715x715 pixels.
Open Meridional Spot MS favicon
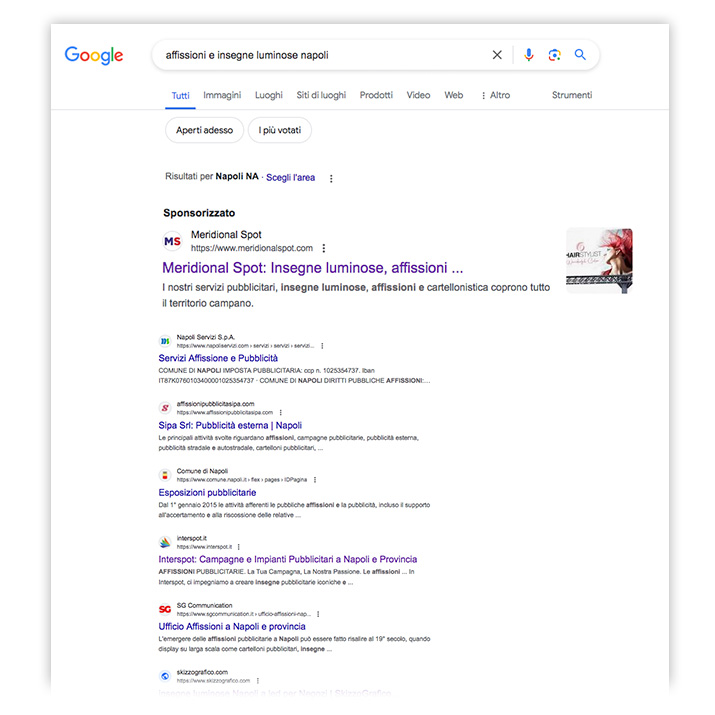click(172, 241)
